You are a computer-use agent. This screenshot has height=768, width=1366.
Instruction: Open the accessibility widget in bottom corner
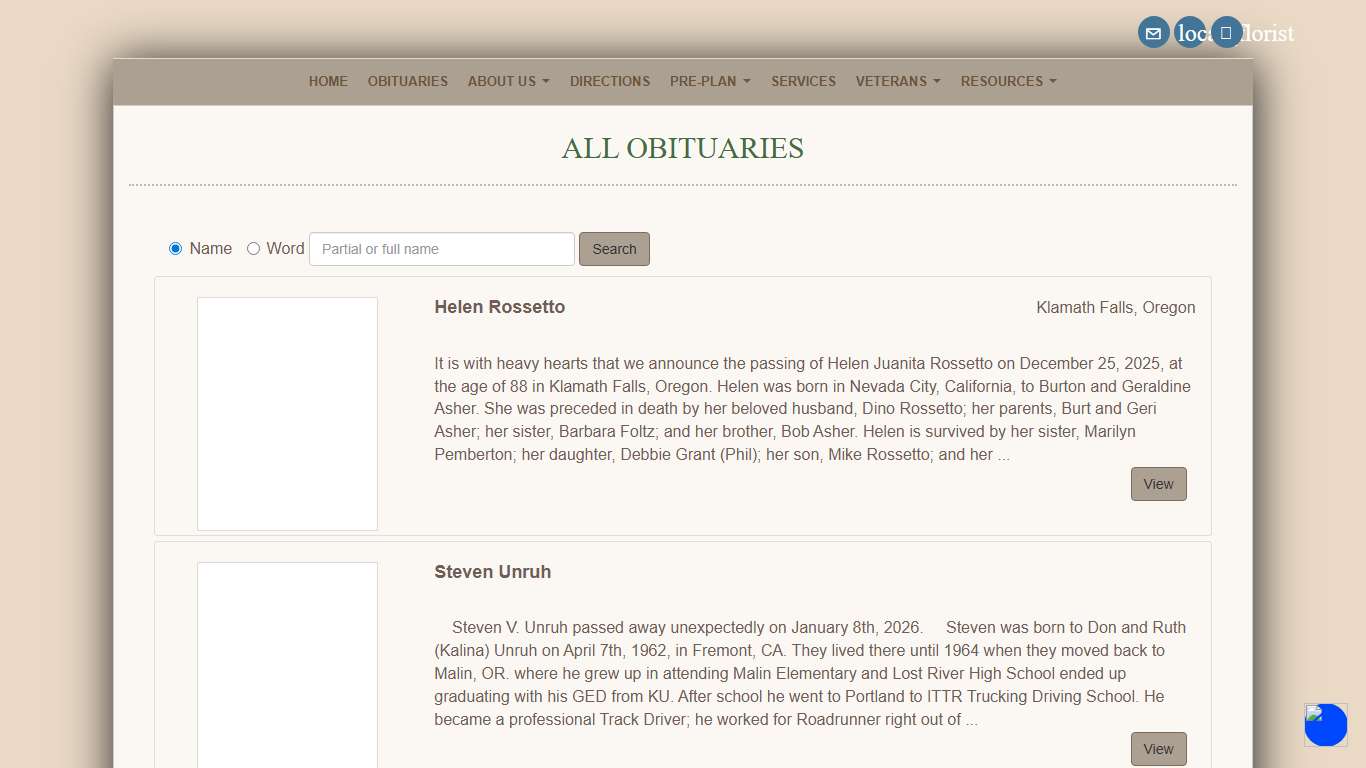(x=1325, y=725)
